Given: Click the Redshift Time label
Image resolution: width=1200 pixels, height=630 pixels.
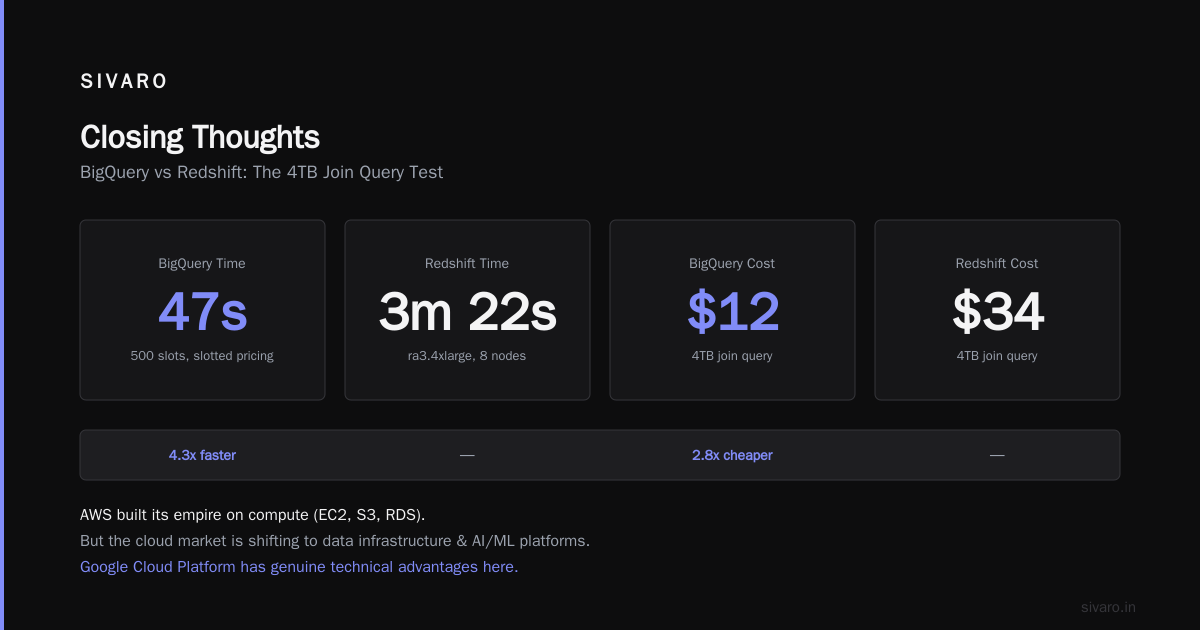Looking at the screenshot, I should pyautogui.click(x=467, y=264).
